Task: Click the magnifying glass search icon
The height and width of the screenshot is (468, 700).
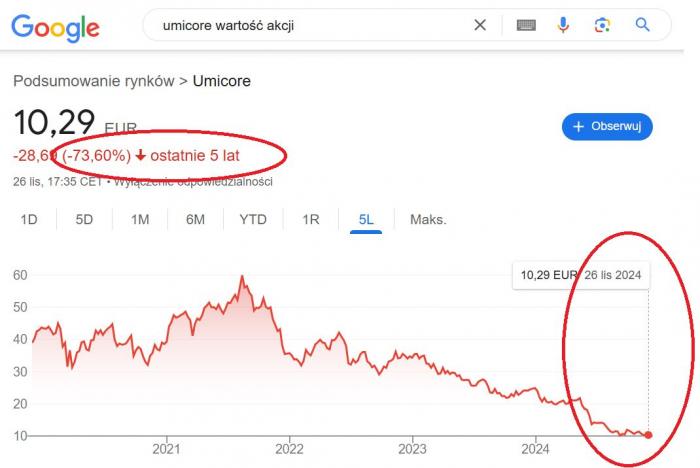Action: (x=642, y=25)
